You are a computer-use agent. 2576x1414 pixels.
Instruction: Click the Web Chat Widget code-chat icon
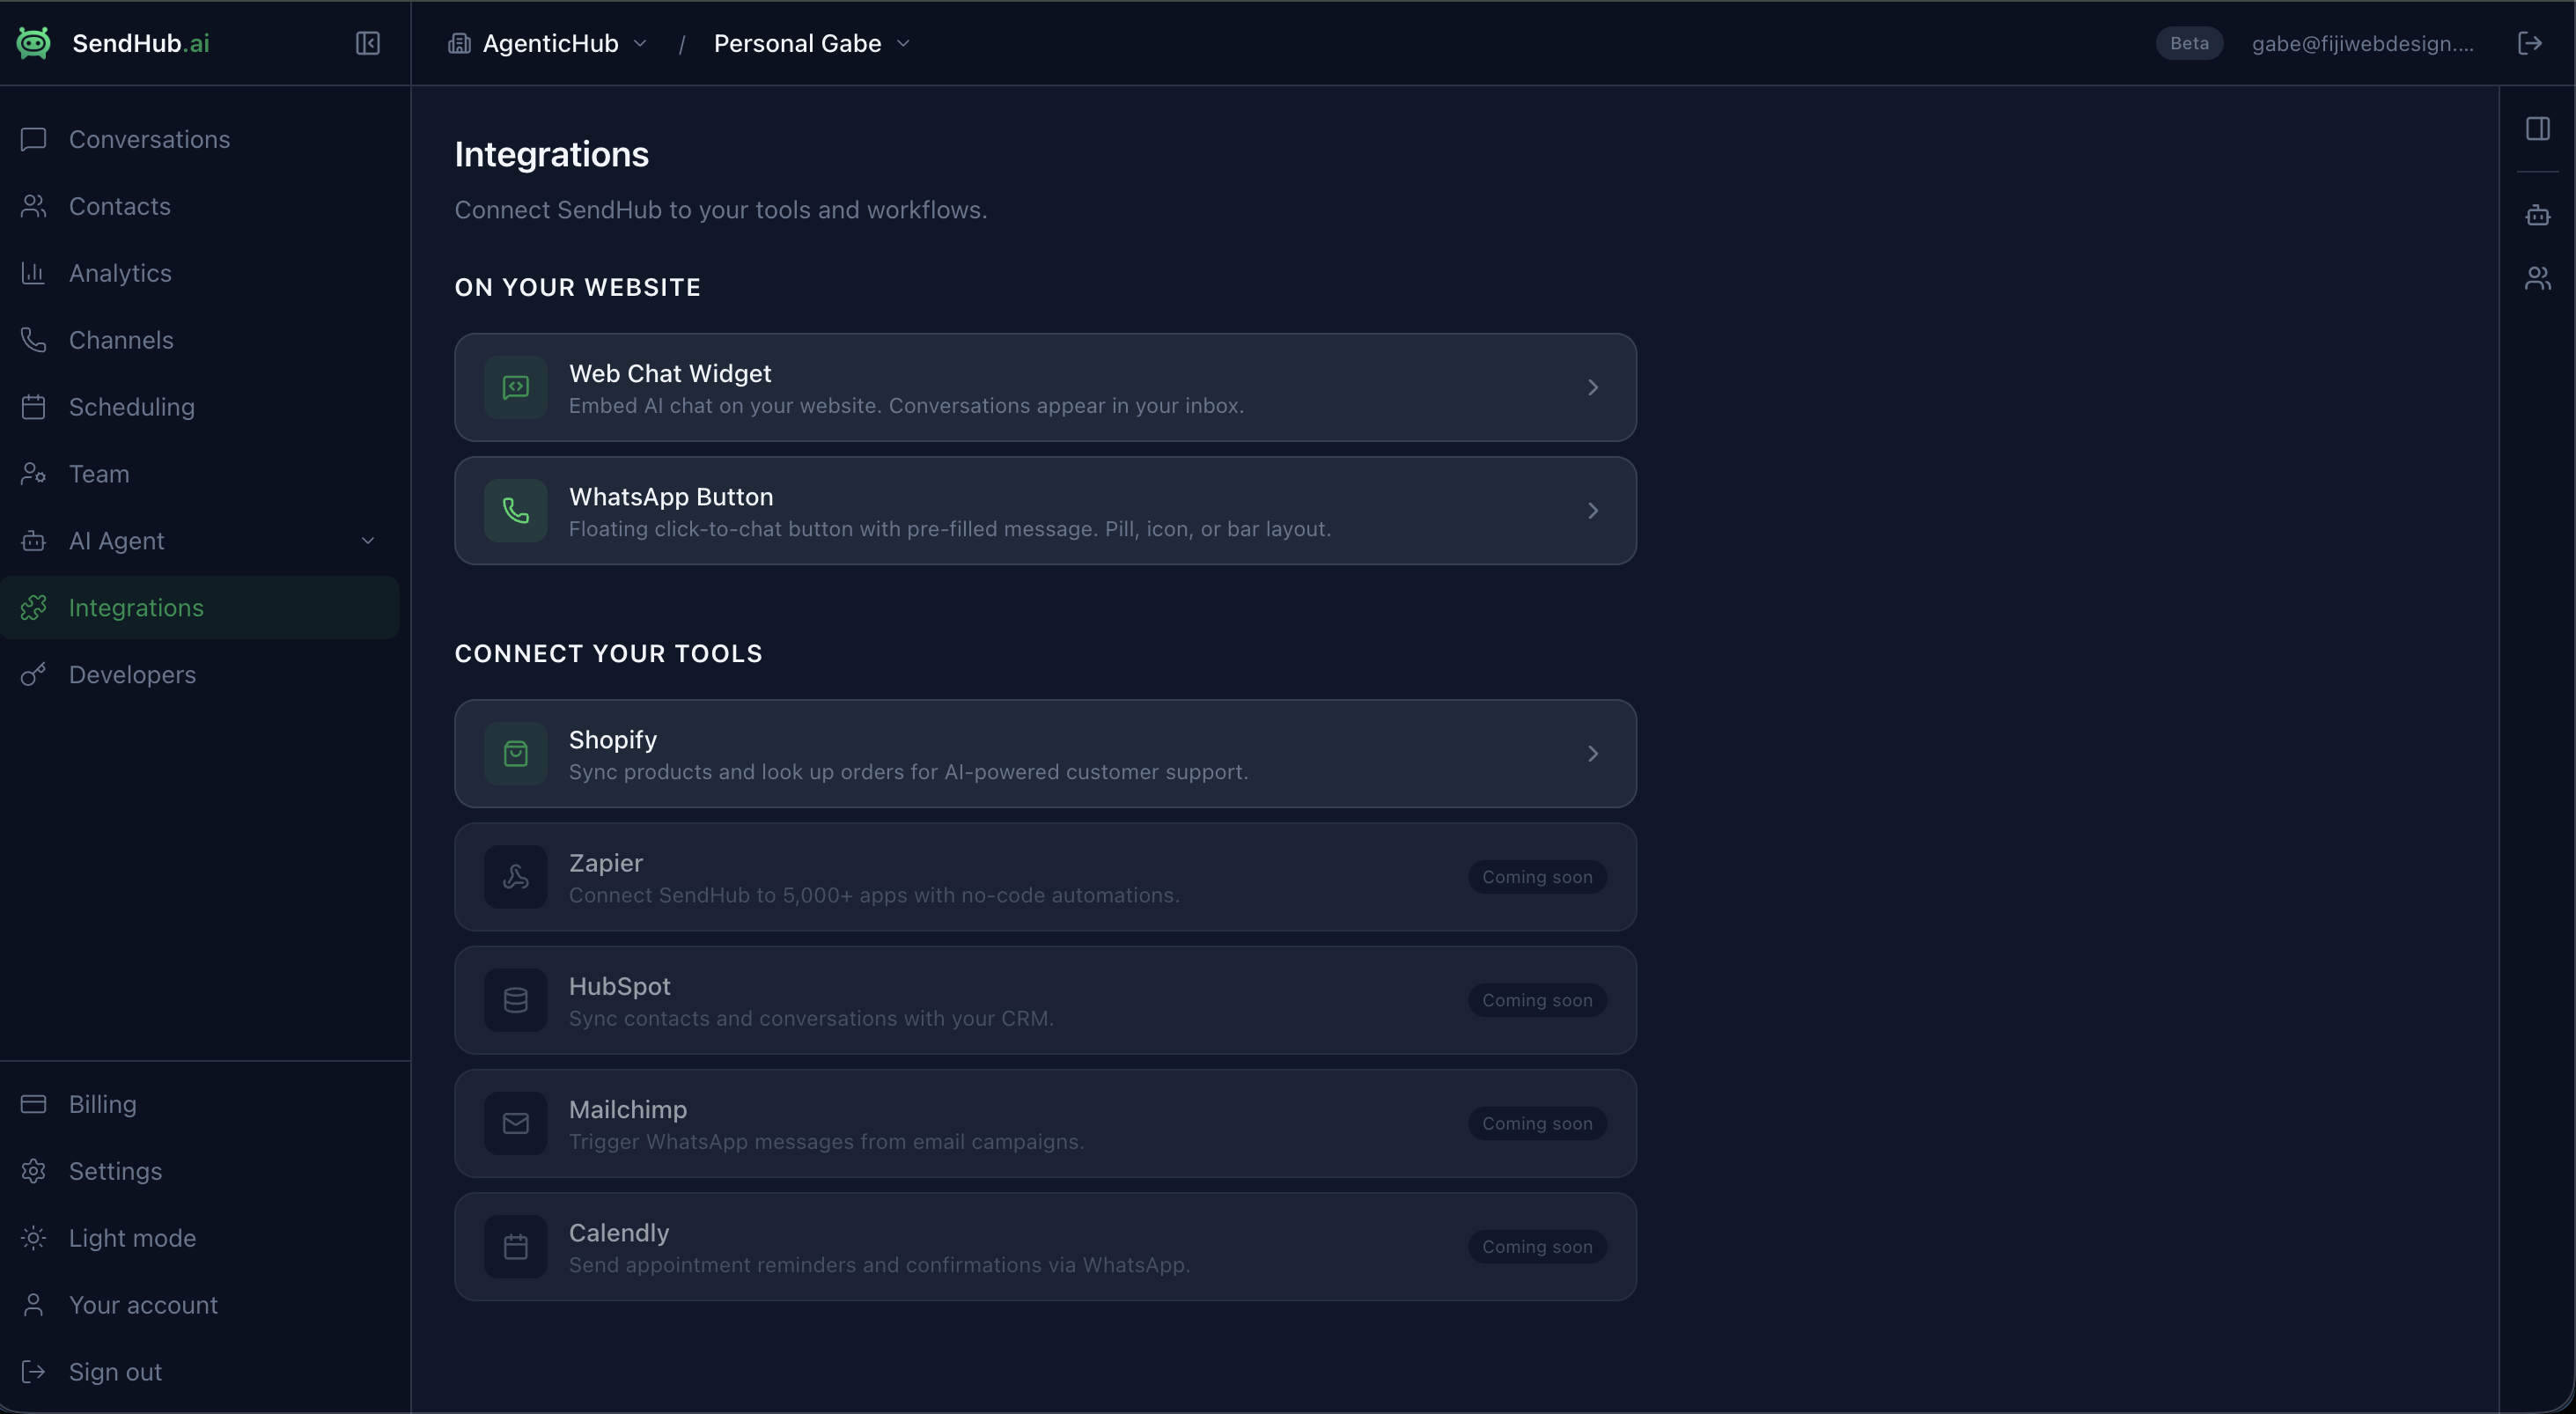516,388
